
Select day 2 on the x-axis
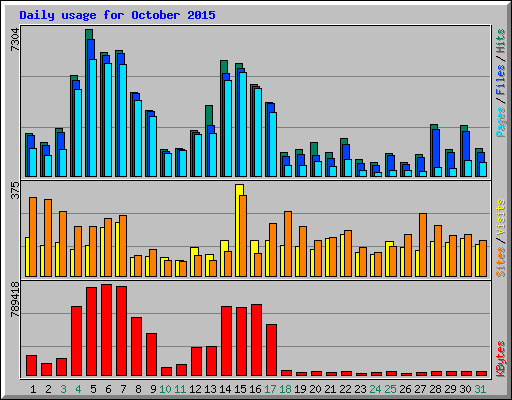point(48,389)
